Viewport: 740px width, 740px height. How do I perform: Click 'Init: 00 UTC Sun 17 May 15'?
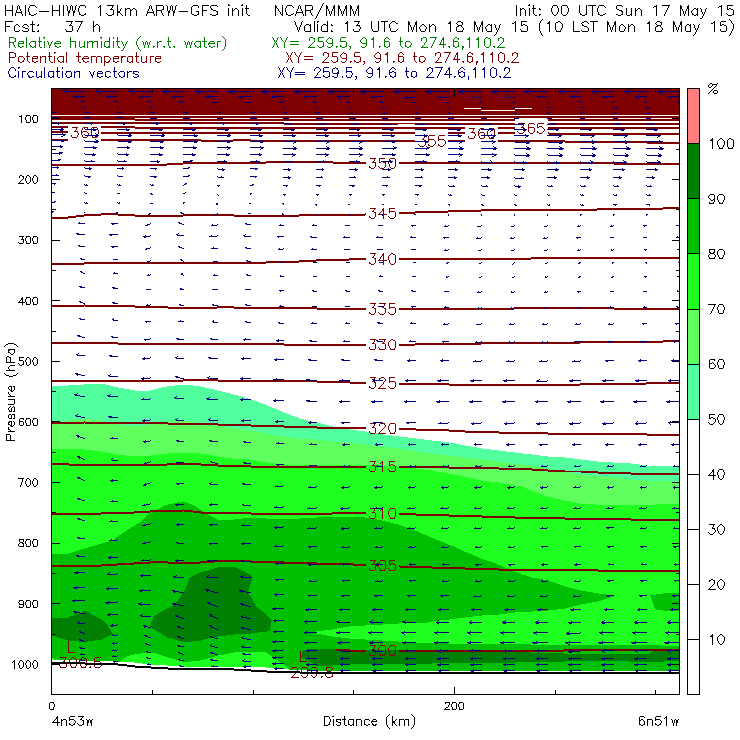[x=624, y=10]
